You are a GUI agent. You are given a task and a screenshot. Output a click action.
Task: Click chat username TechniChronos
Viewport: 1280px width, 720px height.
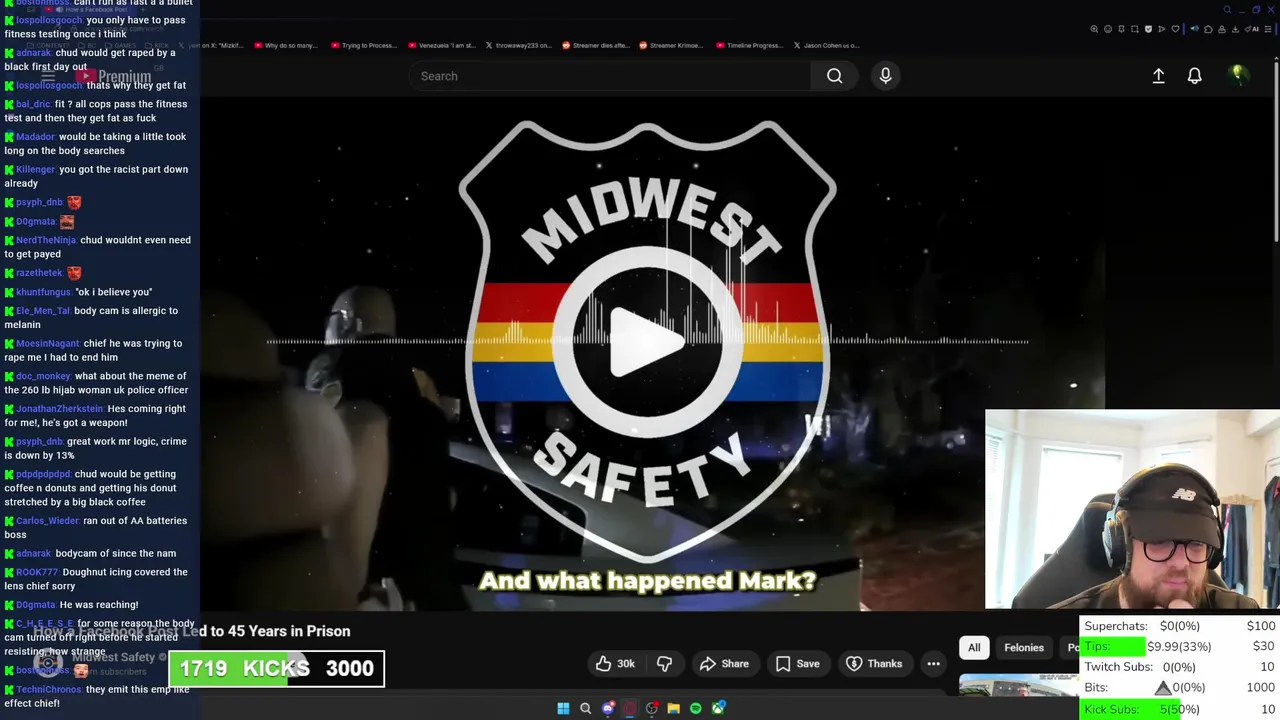click(x=49, y=690)
